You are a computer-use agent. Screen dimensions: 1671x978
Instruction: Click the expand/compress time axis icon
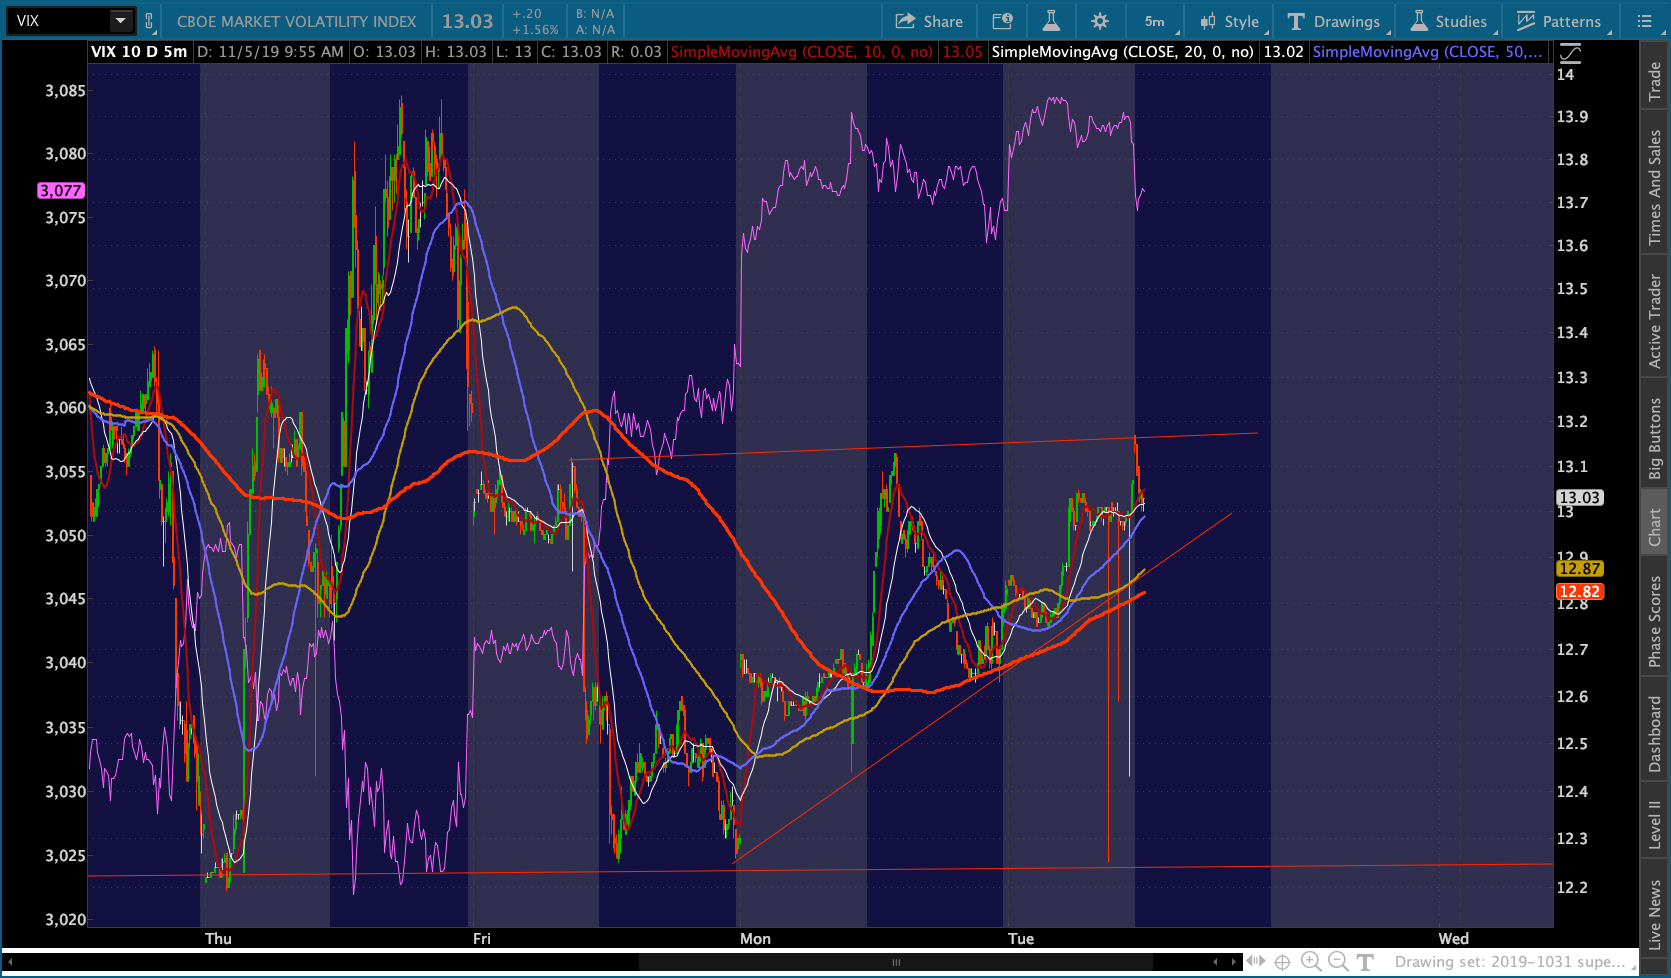1255,962
